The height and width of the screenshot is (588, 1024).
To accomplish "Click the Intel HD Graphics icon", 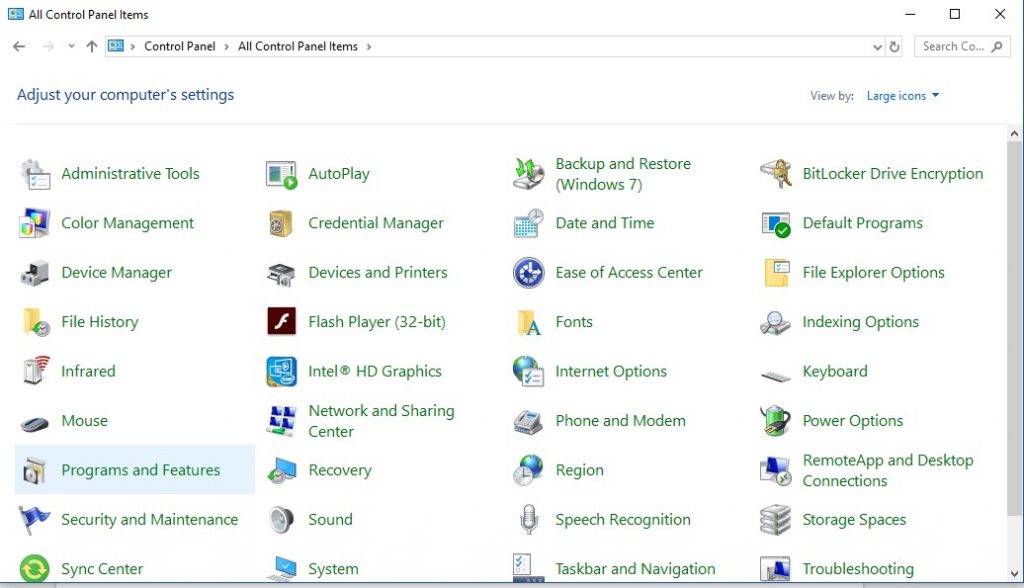I will pos(282,371).
